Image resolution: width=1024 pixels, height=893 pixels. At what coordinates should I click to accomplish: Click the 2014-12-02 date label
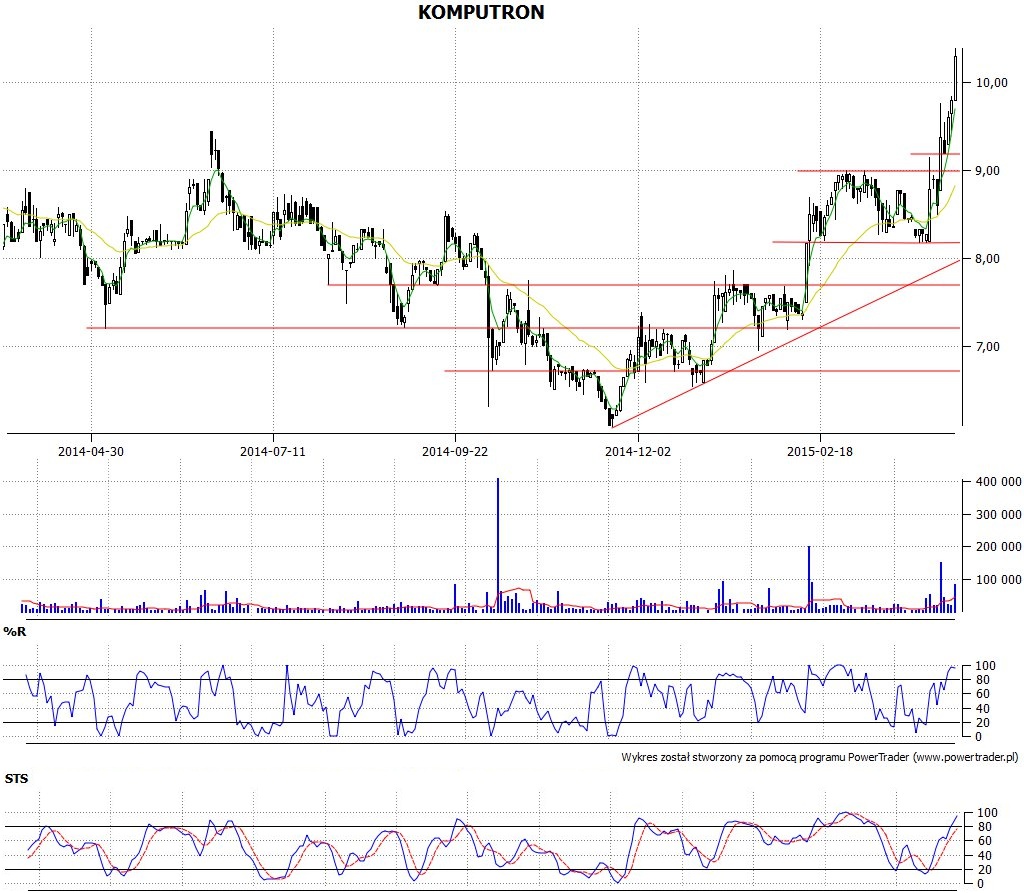click(638, 451)
